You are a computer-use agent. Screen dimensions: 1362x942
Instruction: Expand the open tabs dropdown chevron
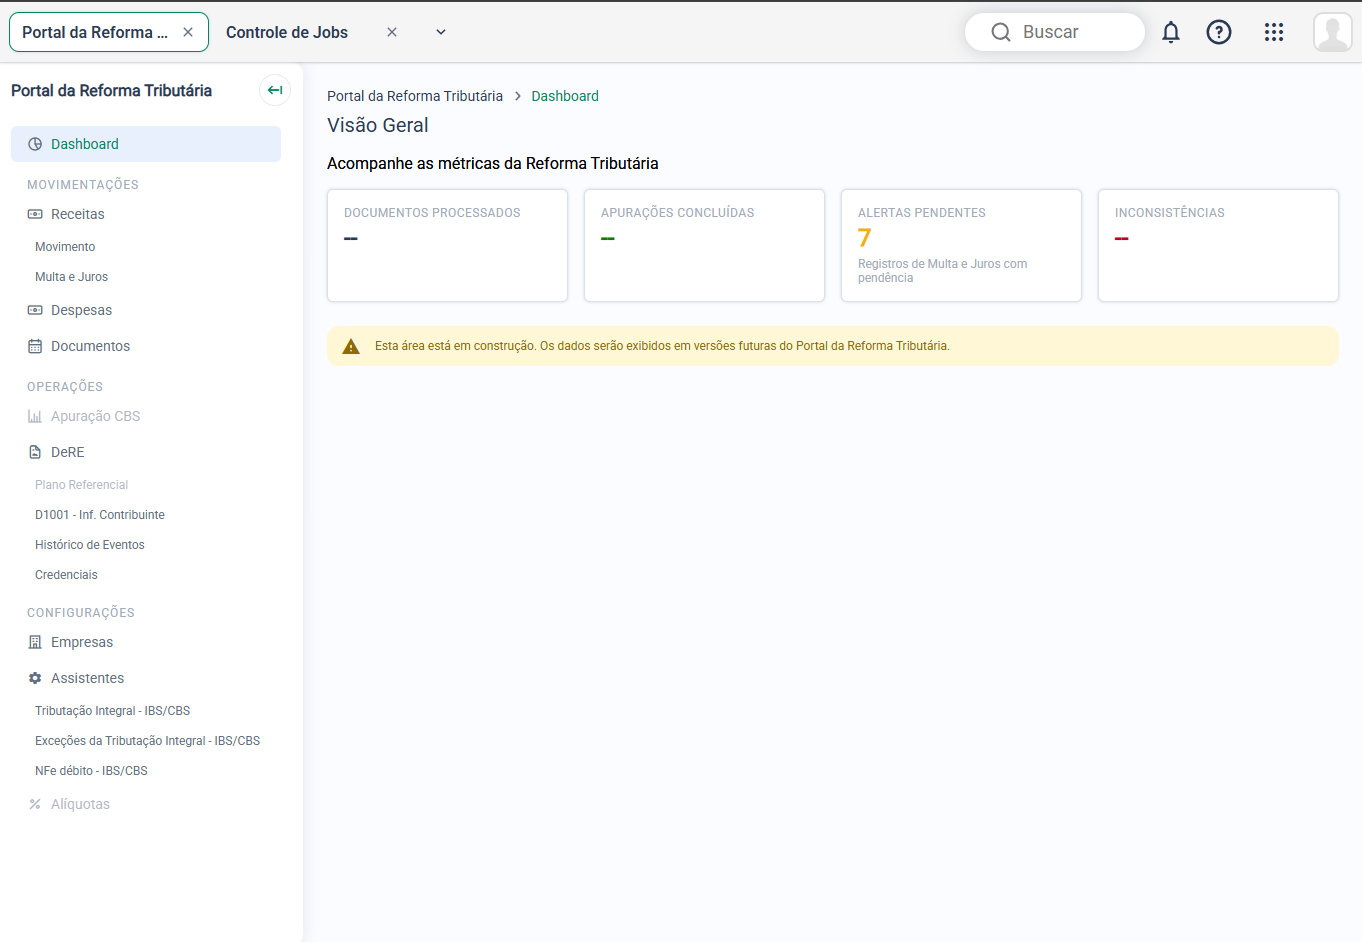click(x=441, y=32)
